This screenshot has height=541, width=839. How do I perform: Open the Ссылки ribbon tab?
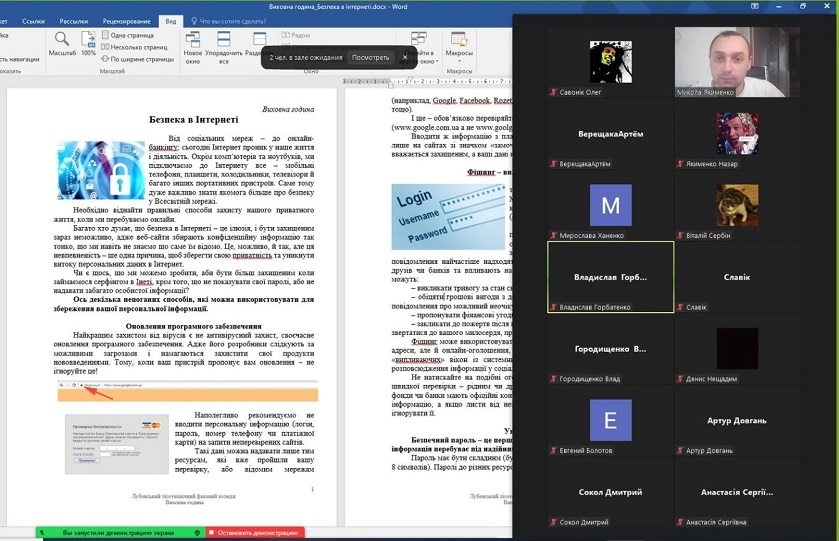coord(33,21)
